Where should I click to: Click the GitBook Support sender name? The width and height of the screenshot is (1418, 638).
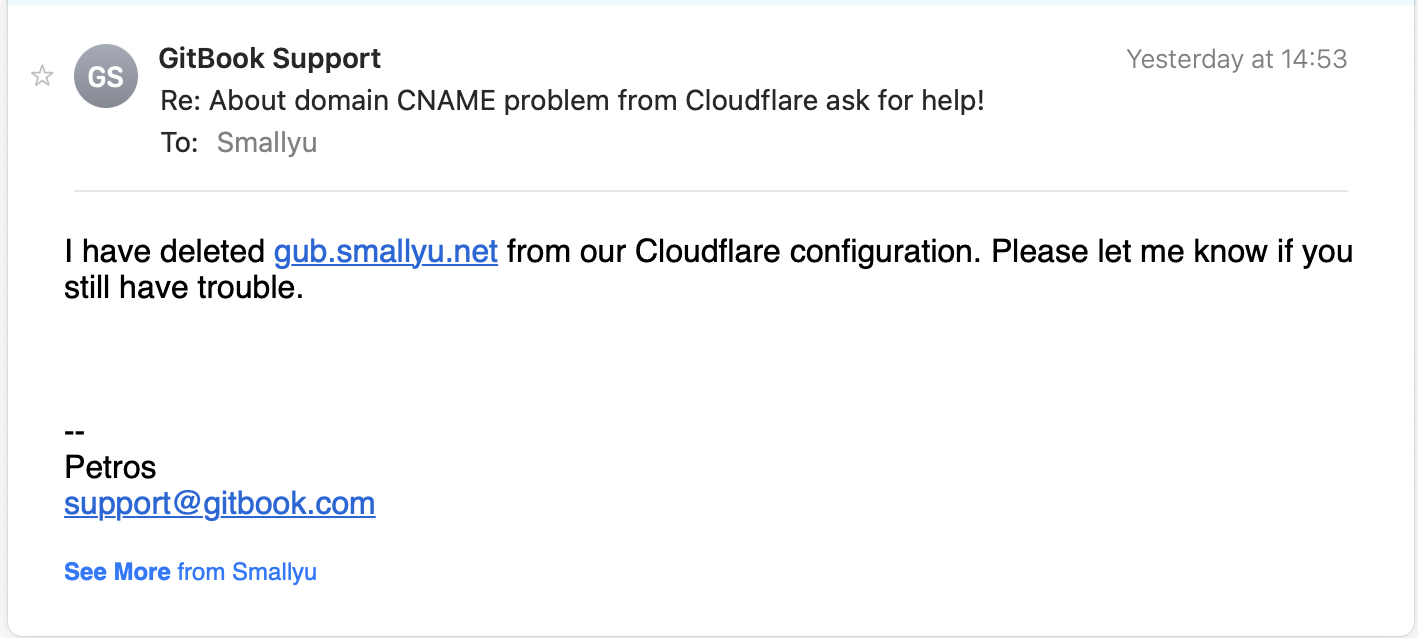tap(270, 58)
